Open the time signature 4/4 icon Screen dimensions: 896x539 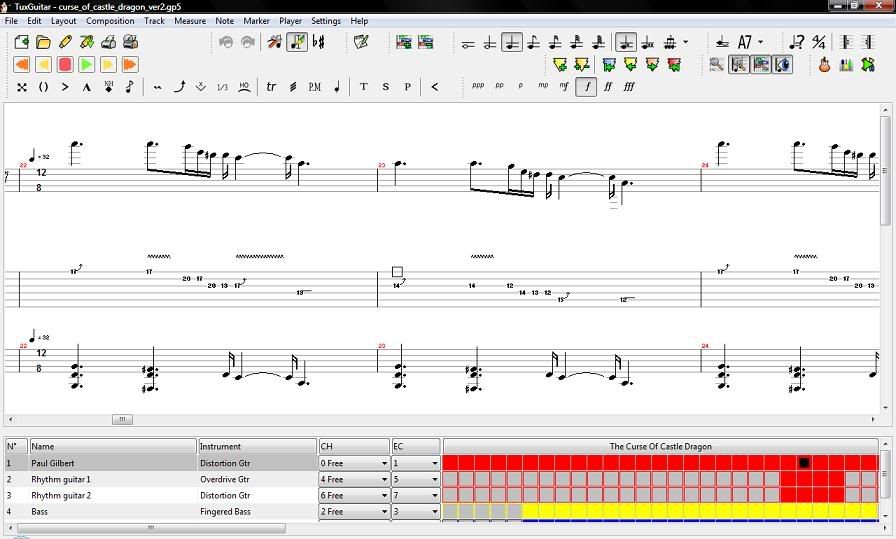point(819,42)
